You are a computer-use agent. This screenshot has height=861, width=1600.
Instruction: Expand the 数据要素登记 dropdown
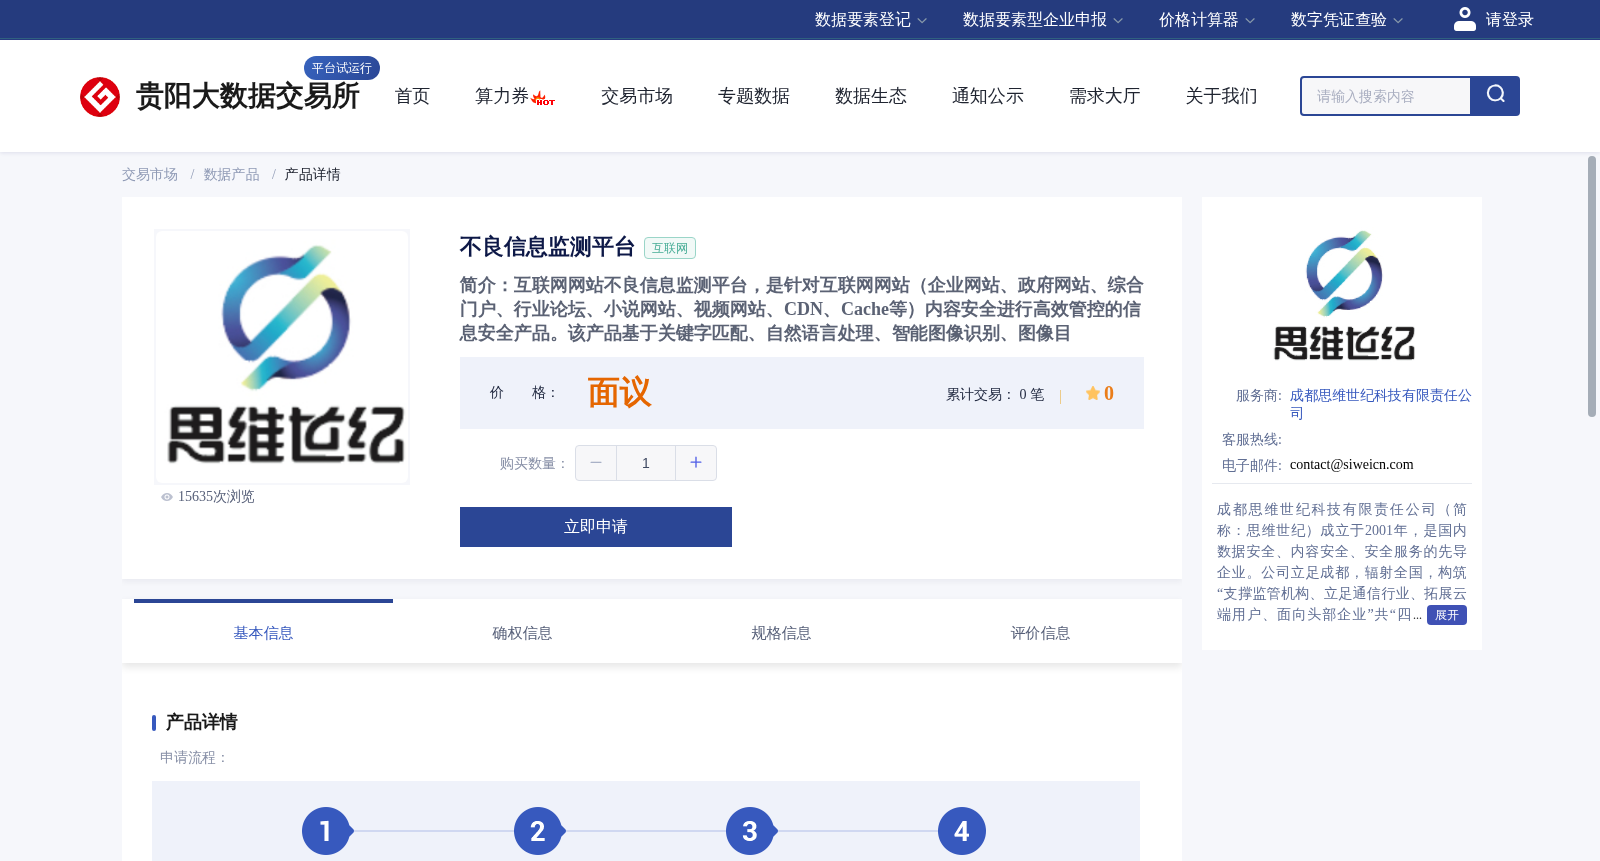[x=871, y=20]
